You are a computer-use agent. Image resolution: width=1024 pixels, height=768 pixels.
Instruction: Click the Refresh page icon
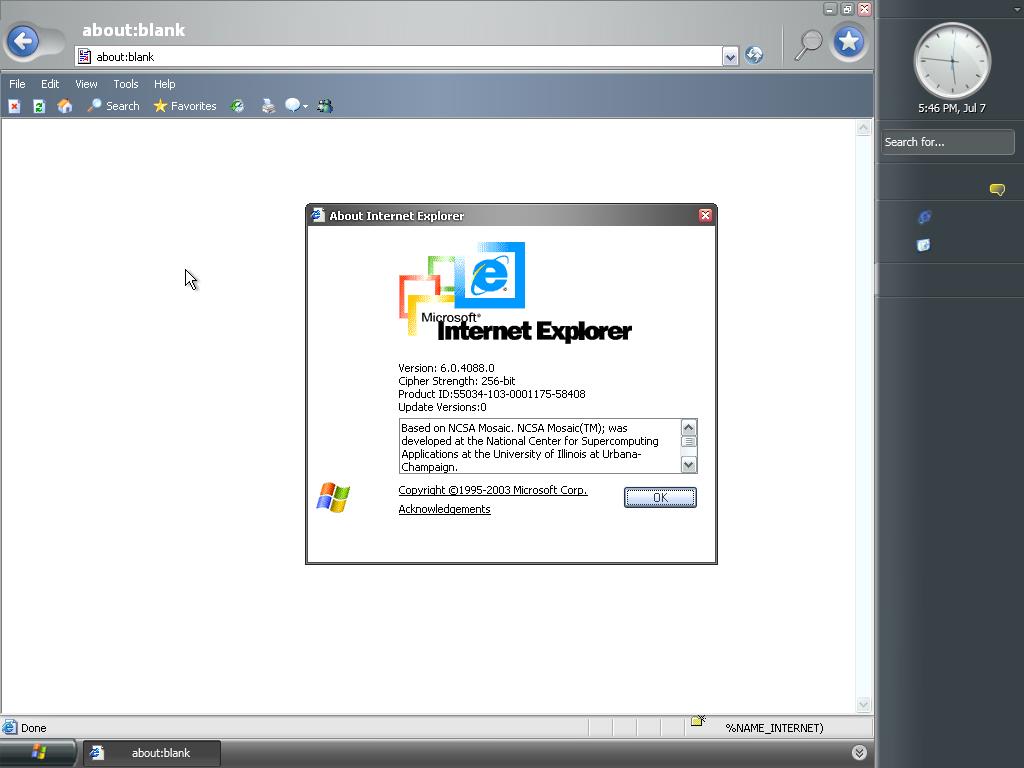point(39,106)
